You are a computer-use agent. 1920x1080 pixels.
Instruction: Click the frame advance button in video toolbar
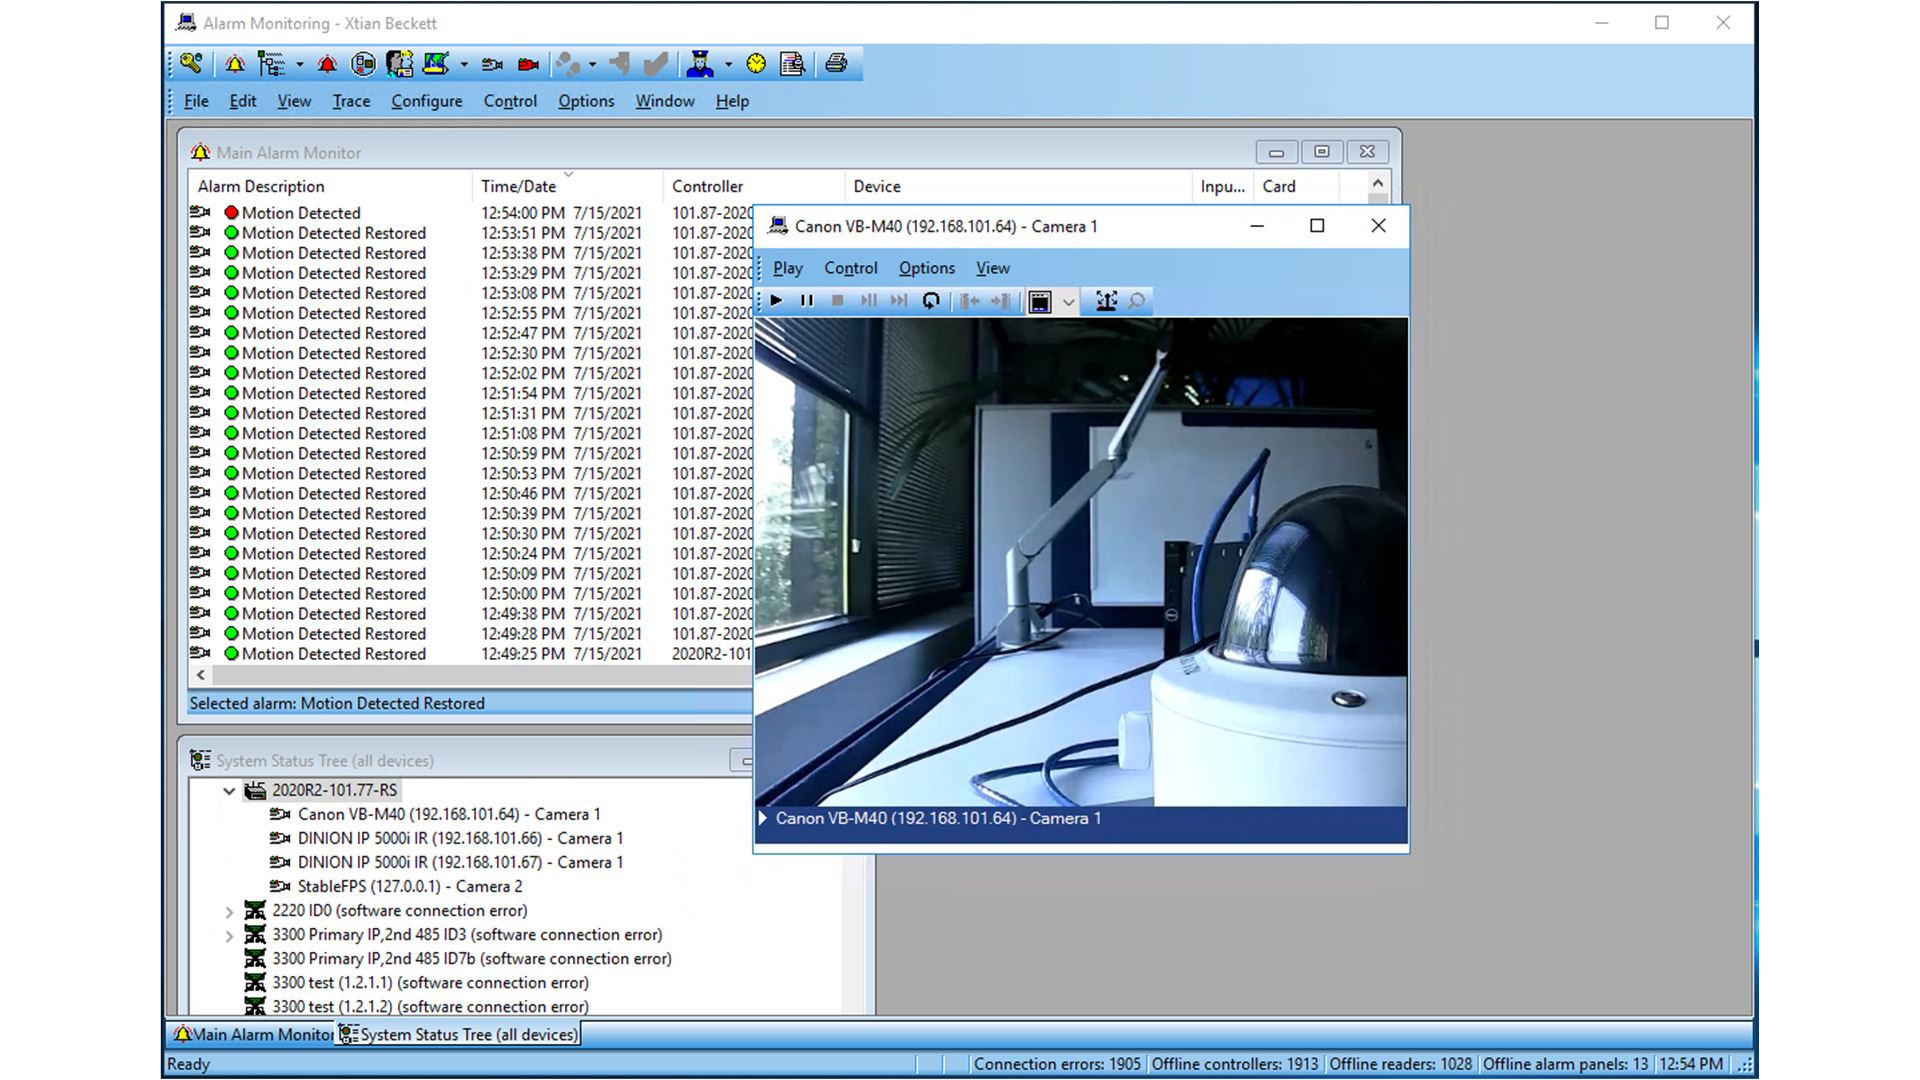tap(869, 301)
